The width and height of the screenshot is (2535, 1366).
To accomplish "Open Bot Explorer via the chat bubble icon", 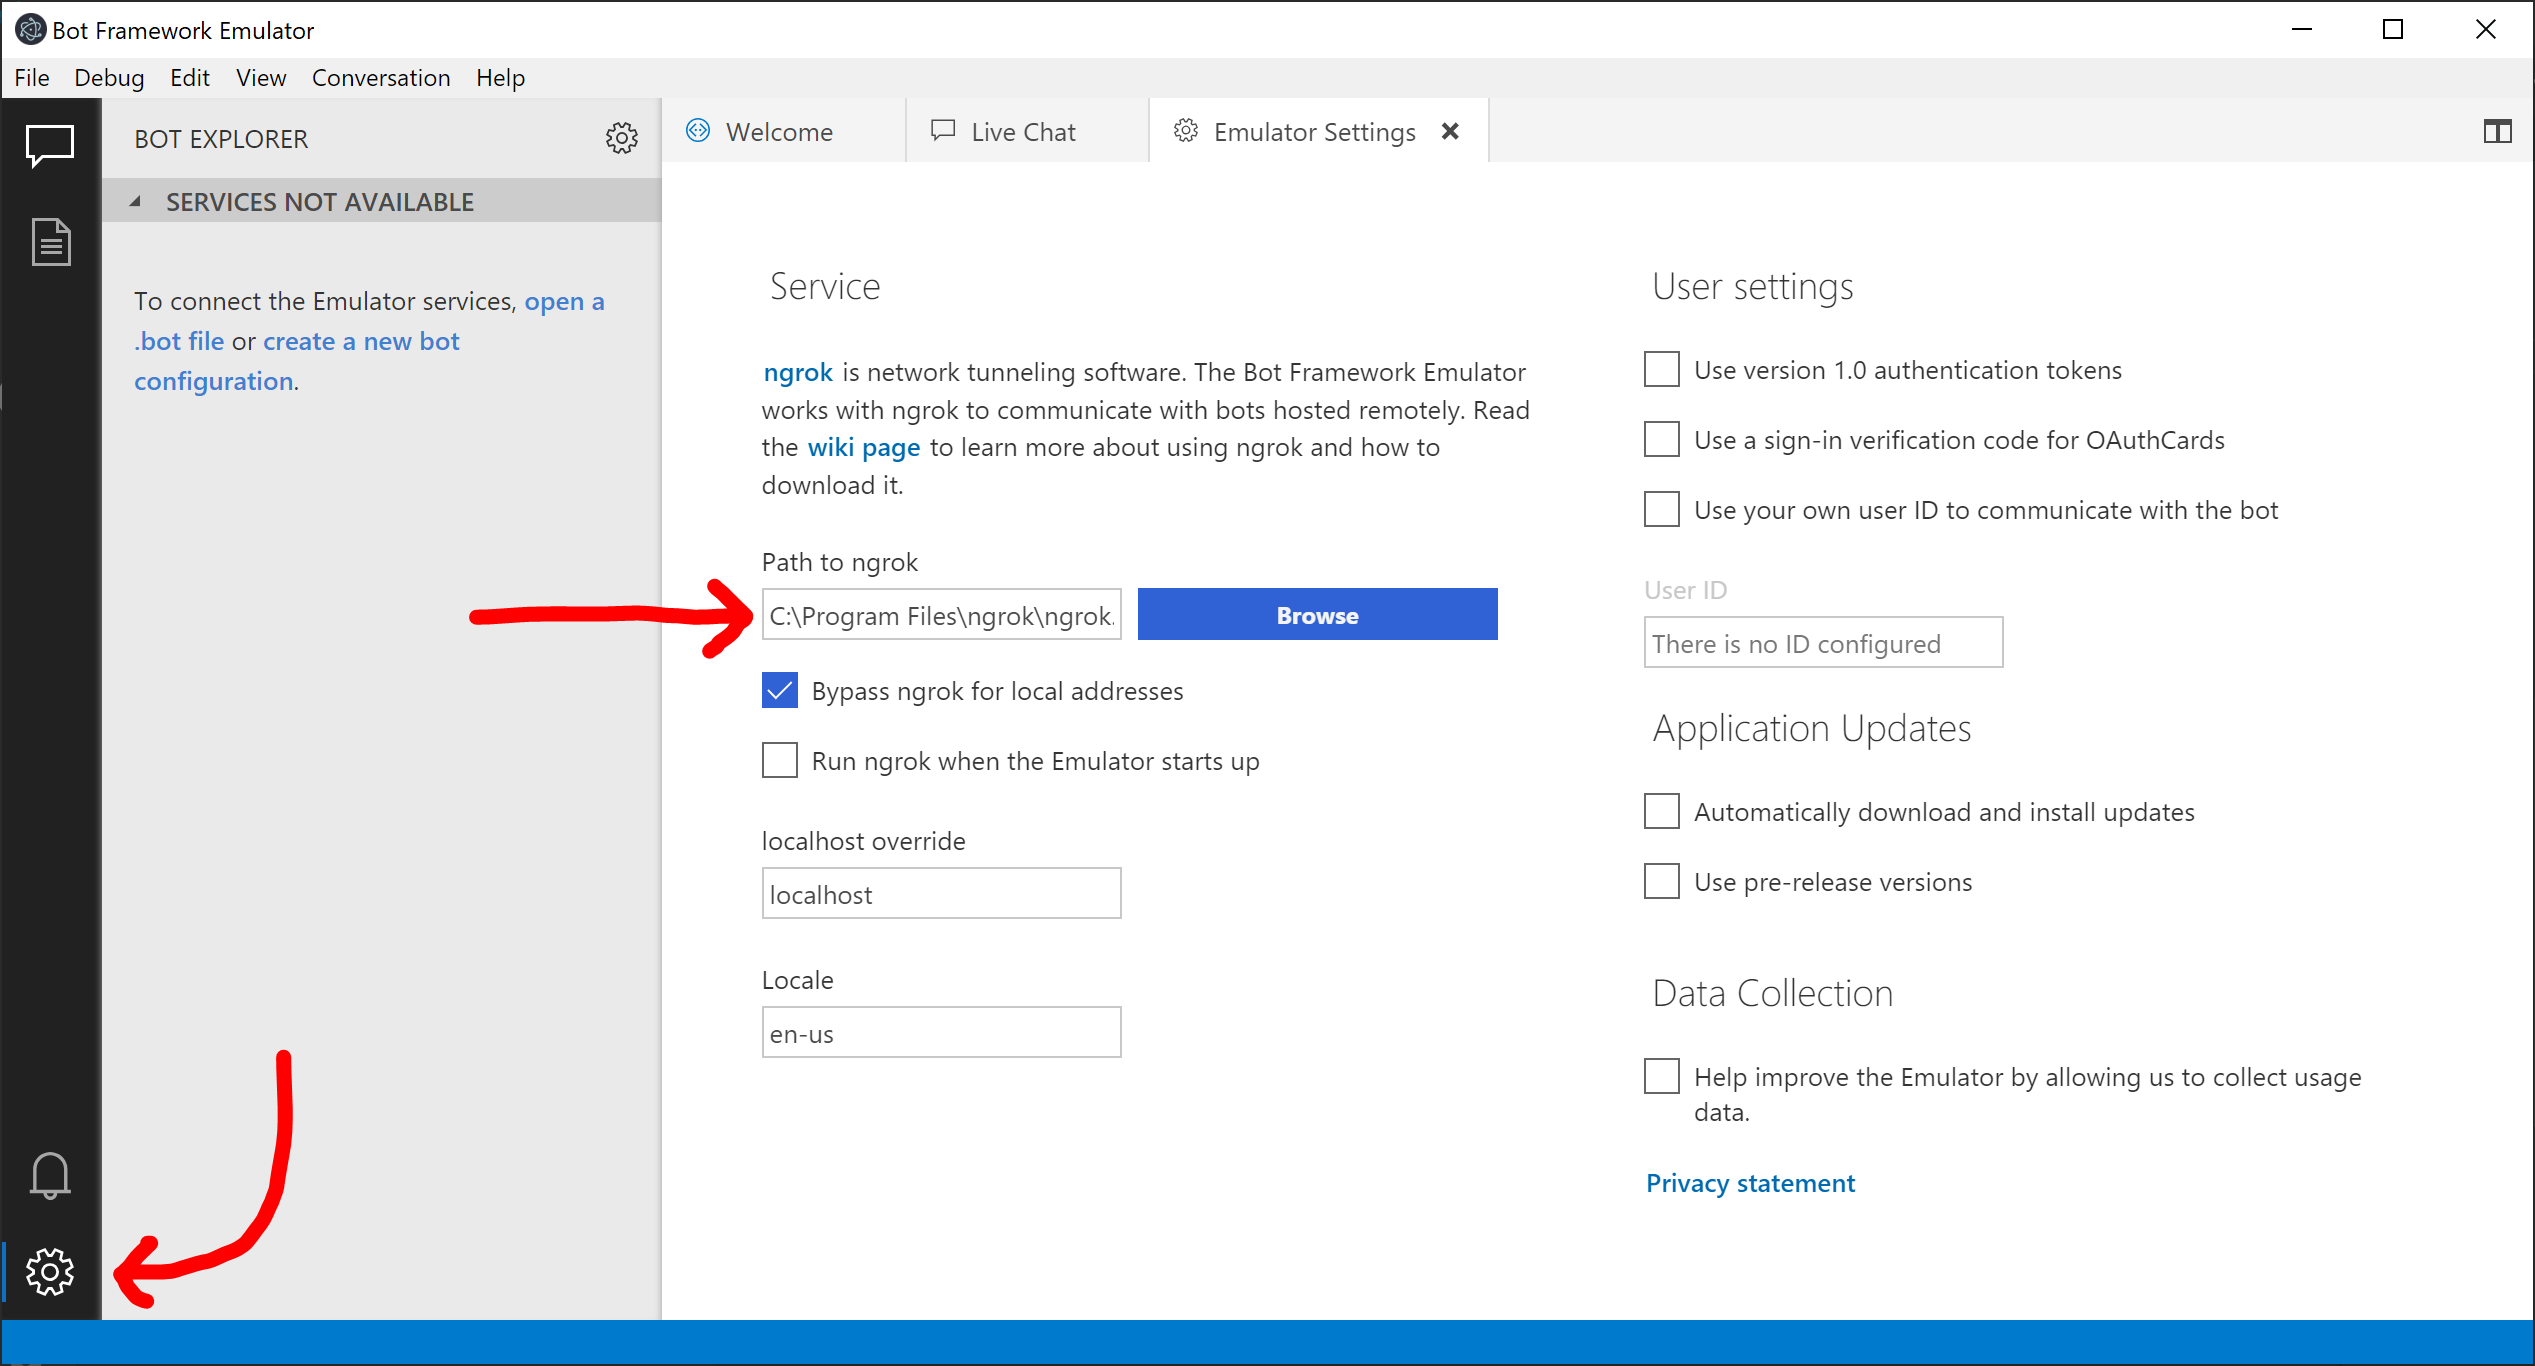I will [x=50, y=144].
